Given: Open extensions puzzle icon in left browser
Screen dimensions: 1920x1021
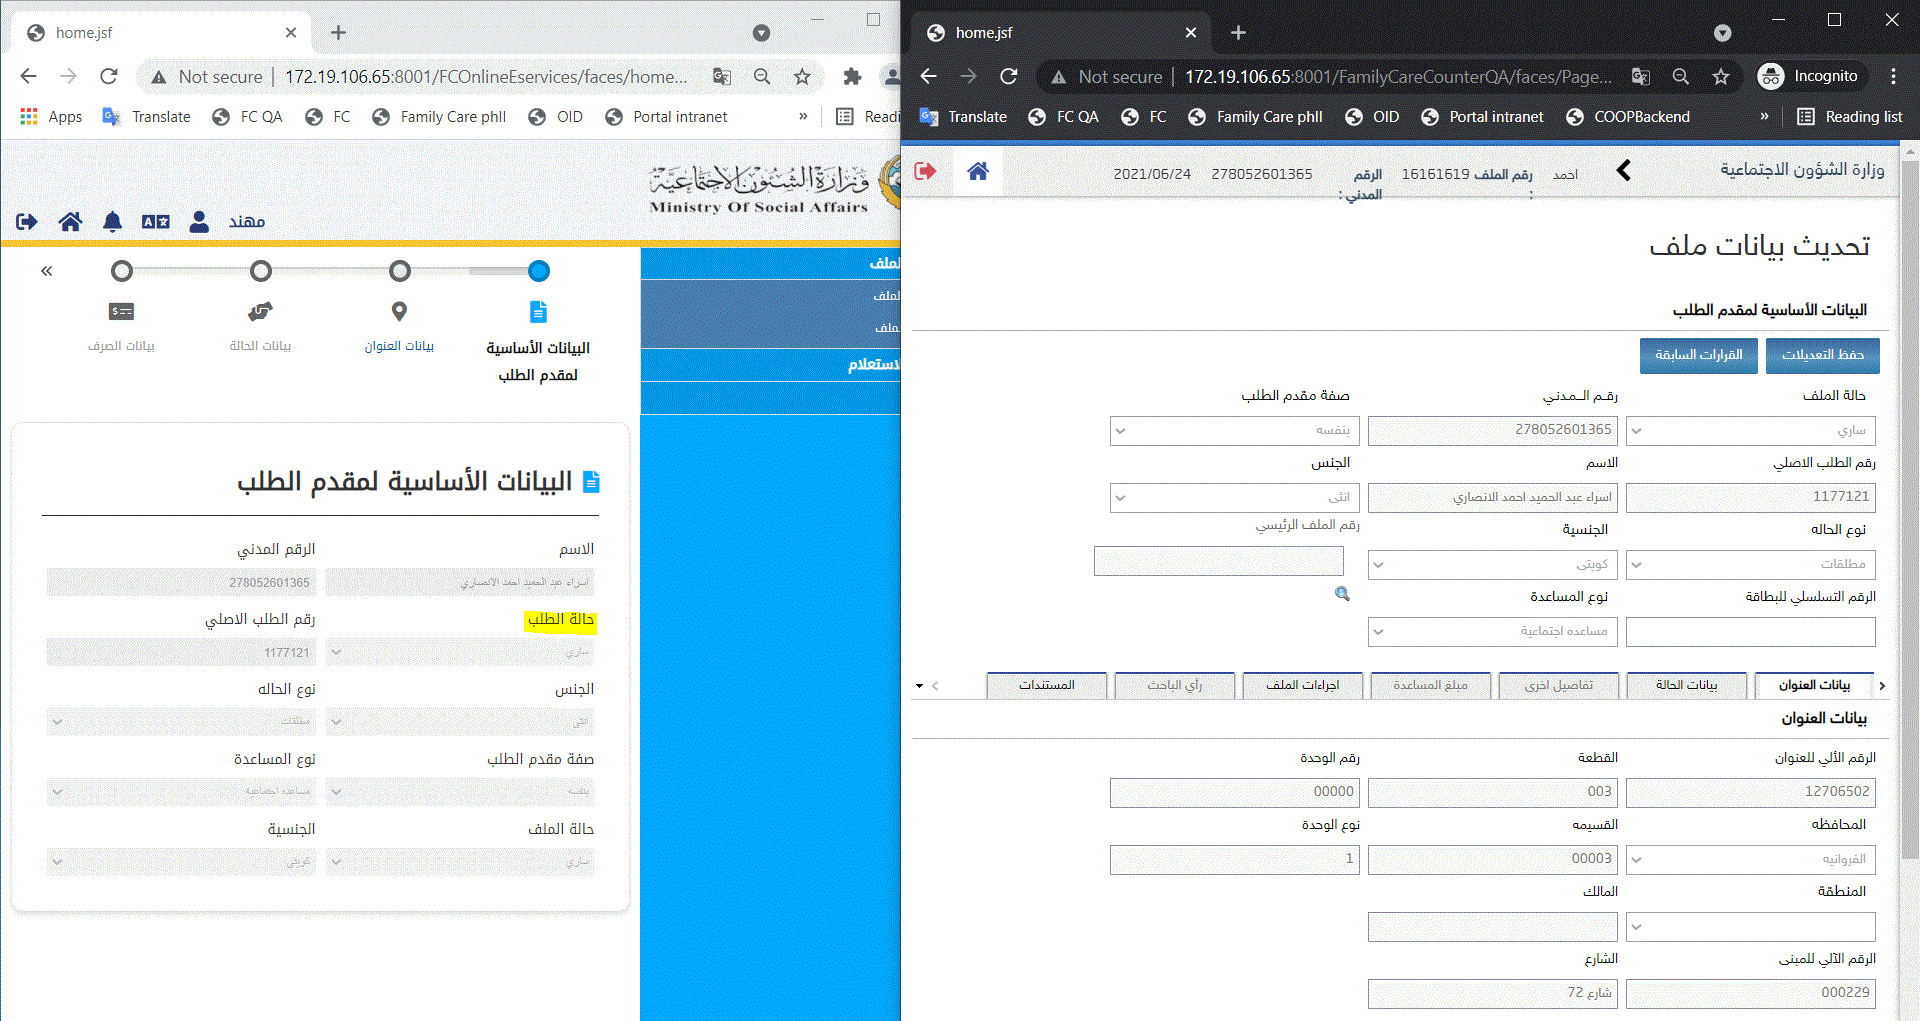Looking at the screenshot, I should click(x=852, y=77).
